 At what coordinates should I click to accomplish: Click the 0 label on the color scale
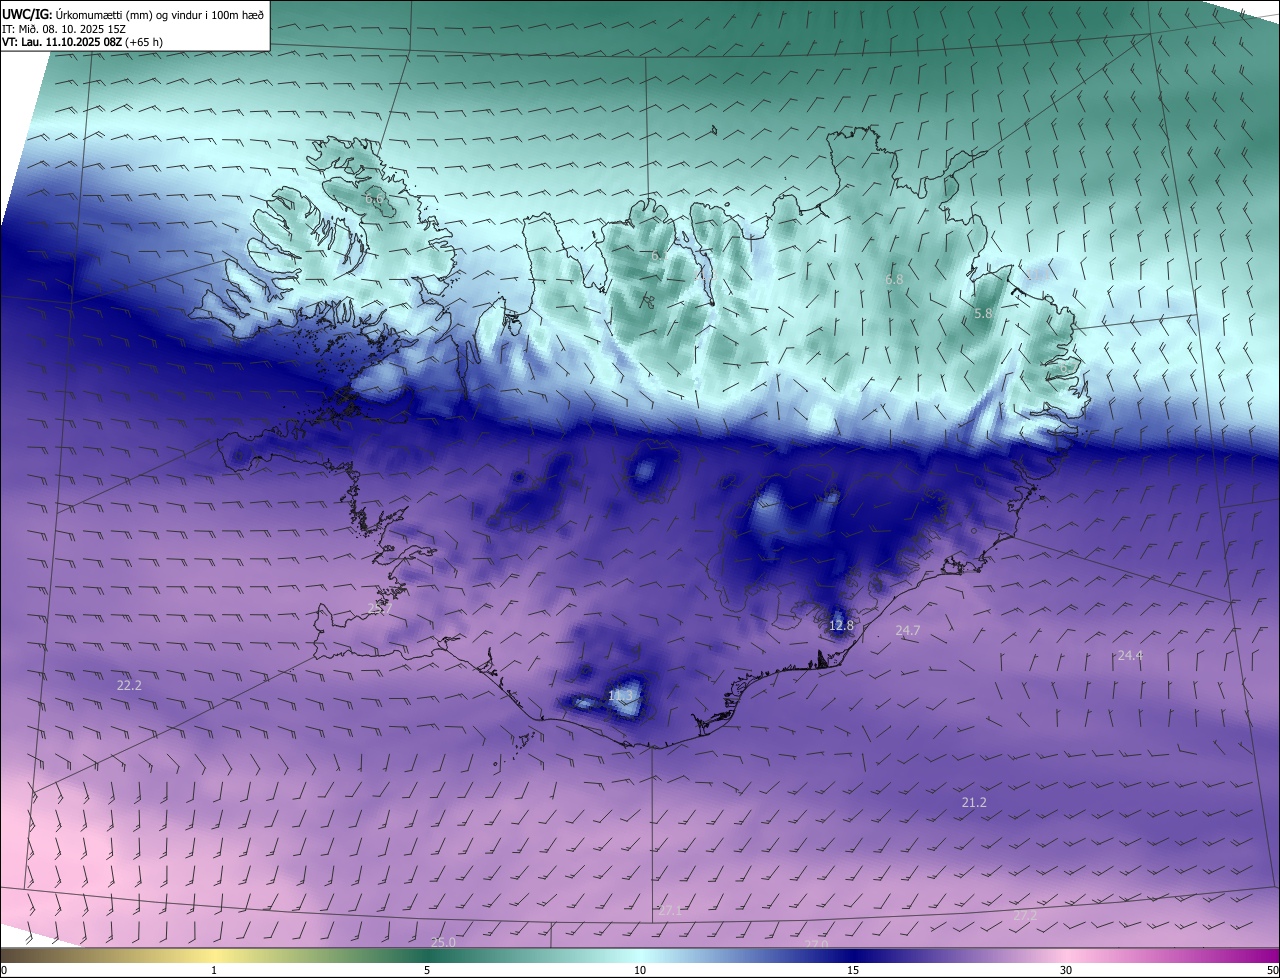3,970
